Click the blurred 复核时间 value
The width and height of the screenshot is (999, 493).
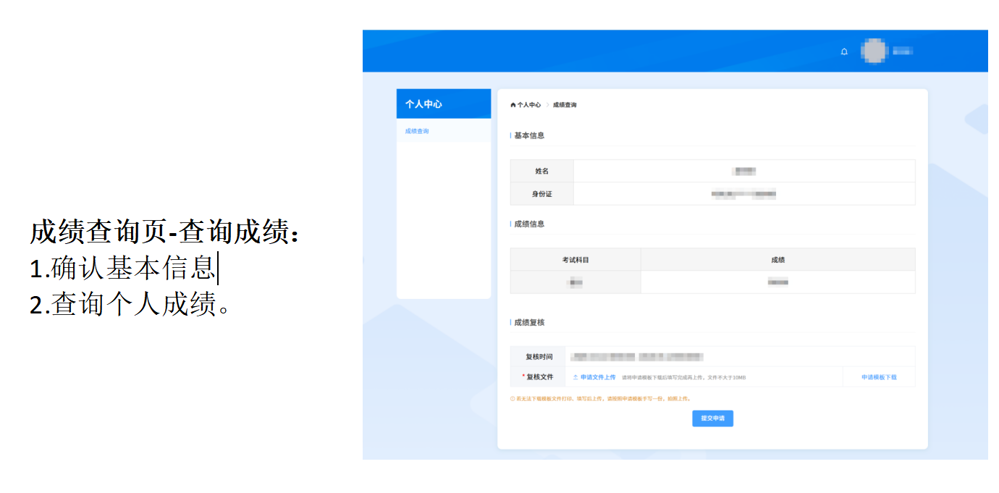click(637, 357)
